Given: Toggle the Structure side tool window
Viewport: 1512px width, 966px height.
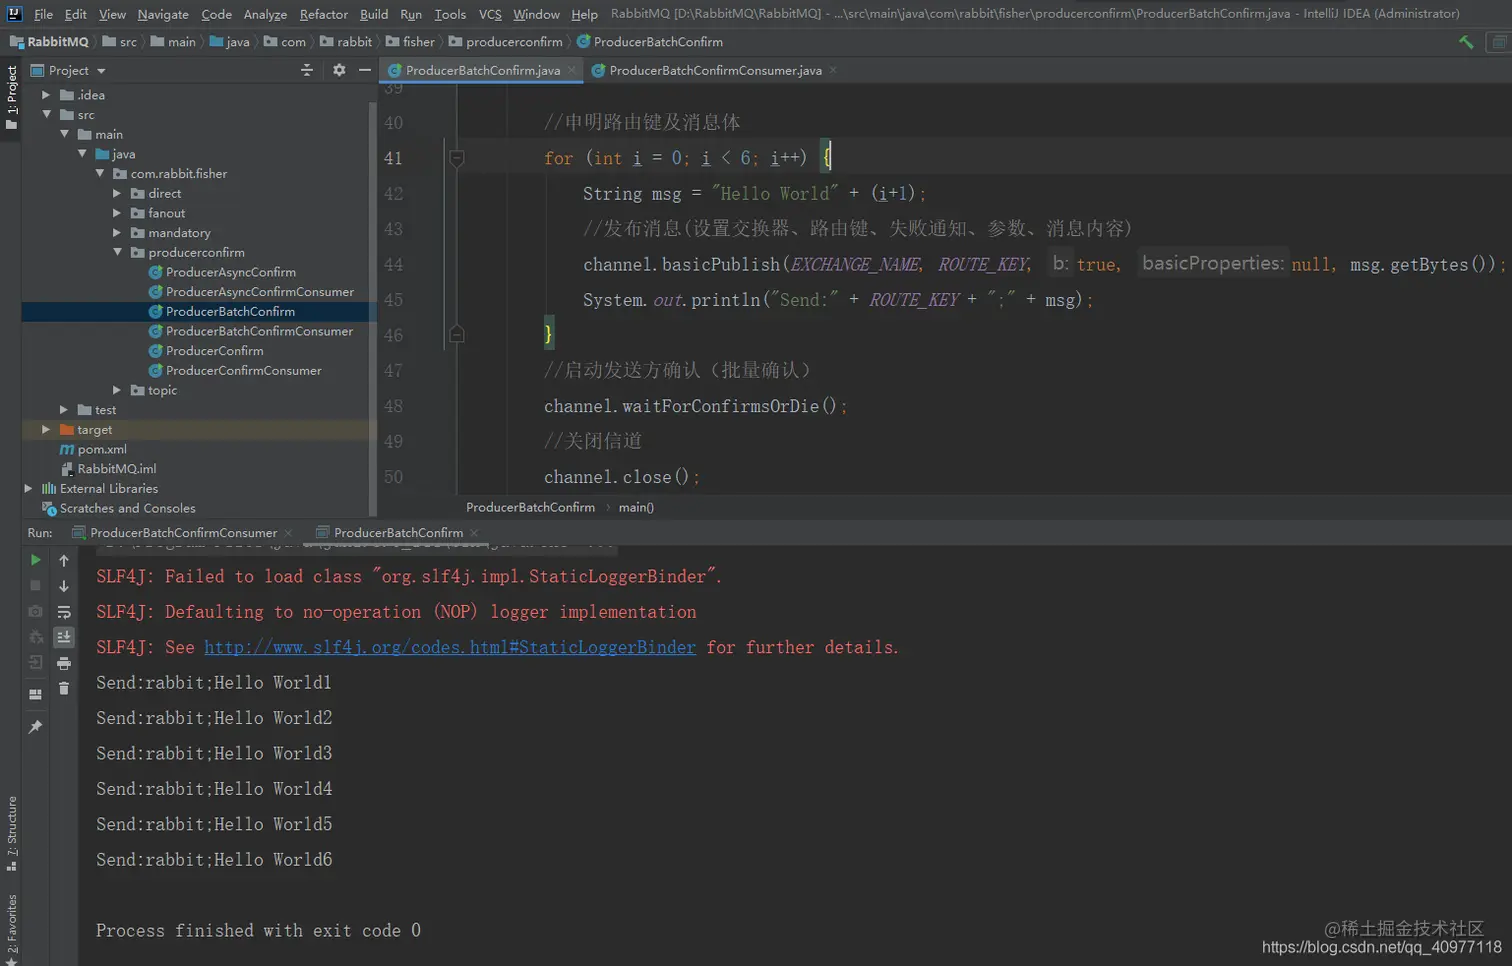Looking at the screenshot, I should click(x=11, y=833).
